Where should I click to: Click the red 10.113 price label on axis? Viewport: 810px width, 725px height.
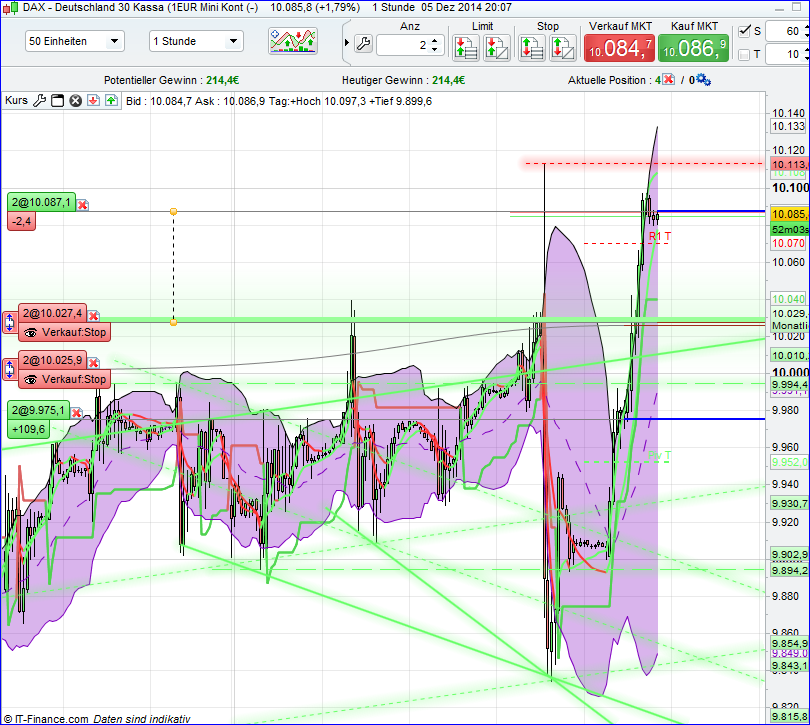[789, 164]
